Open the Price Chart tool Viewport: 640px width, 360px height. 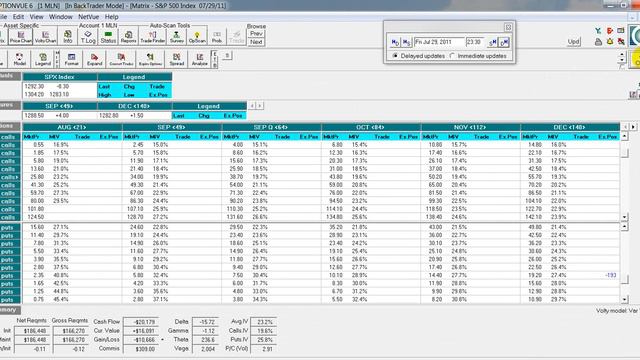coord(20,37)
